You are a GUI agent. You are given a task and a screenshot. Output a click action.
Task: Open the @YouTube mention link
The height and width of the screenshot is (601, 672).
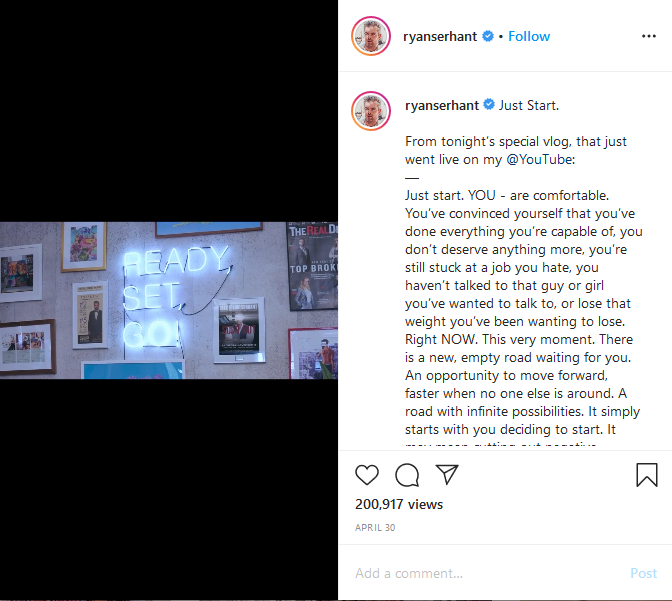click(539, 159)
